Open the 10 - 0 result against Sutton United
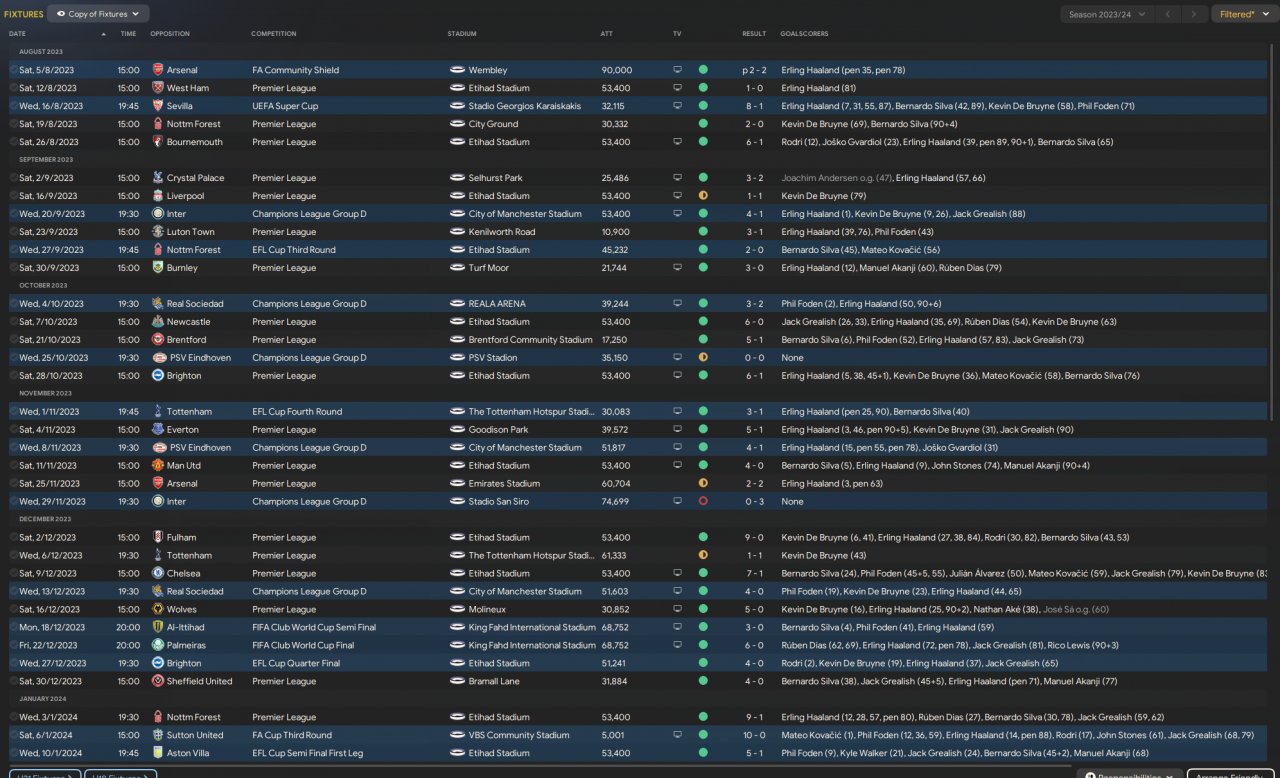The height and width of the screenshot is (778, 1280). [x=754, y=736]
